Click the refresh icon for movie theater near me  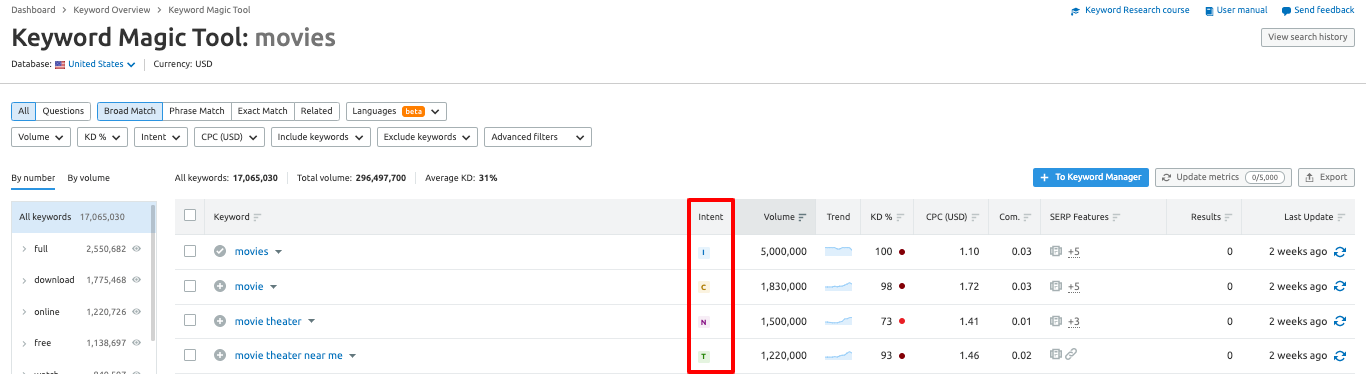[x=1340, y=356]
